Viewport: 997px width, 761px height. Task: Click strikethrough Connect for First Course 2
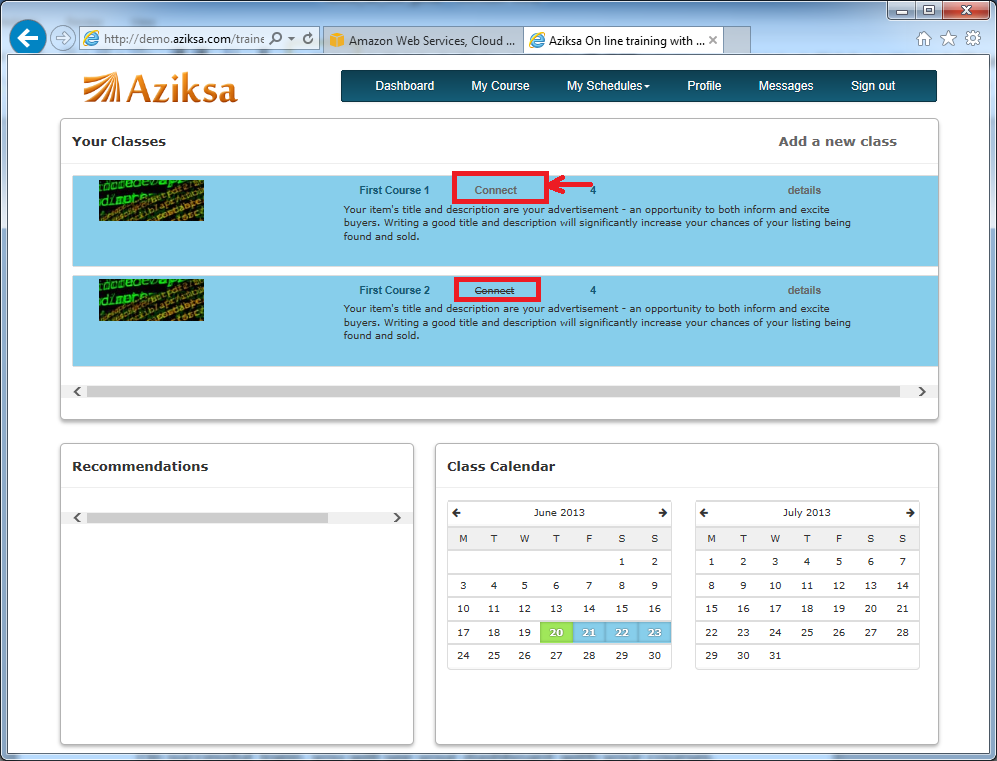494,291
